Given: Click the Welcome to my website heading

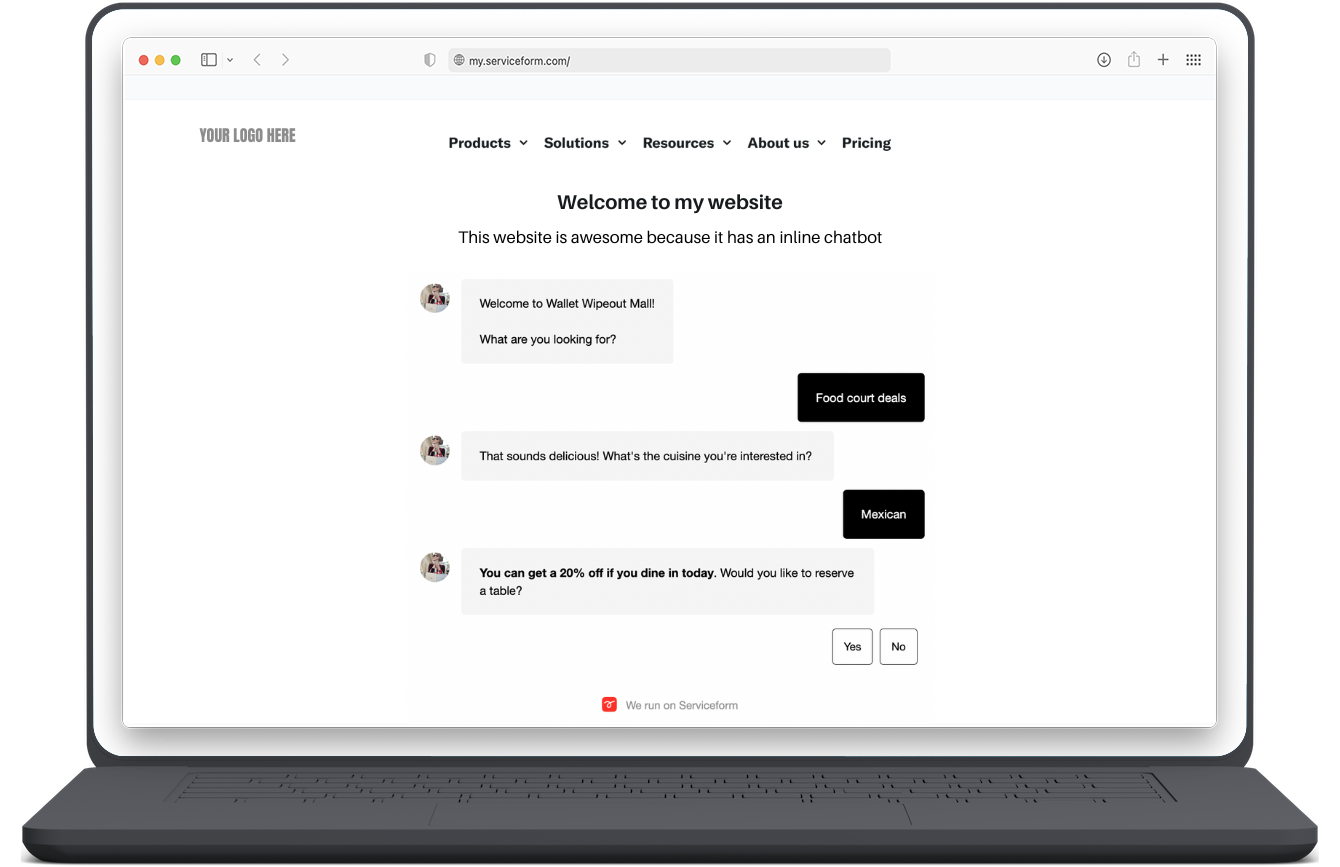Looking at the screenshot, I should pos(670,202).
